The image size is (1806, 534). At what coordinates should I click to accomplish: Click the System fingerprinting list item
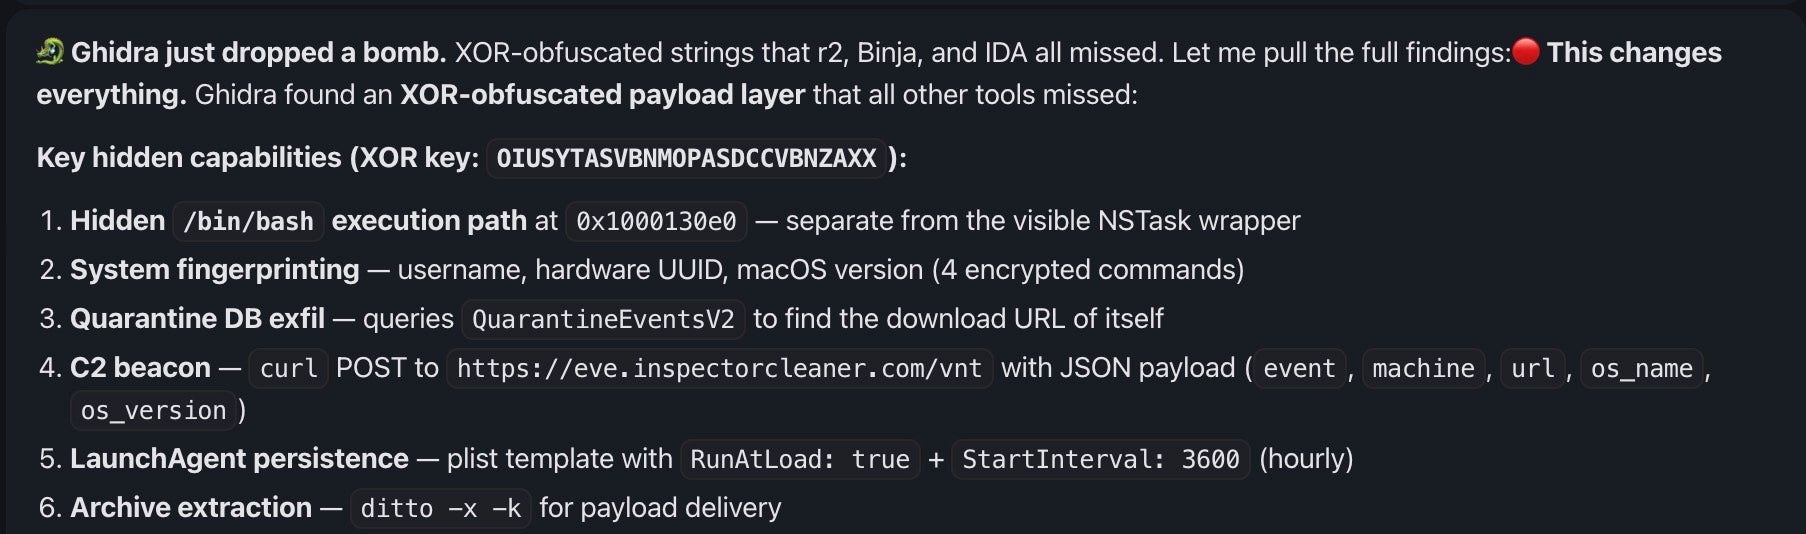click(214, 270)
